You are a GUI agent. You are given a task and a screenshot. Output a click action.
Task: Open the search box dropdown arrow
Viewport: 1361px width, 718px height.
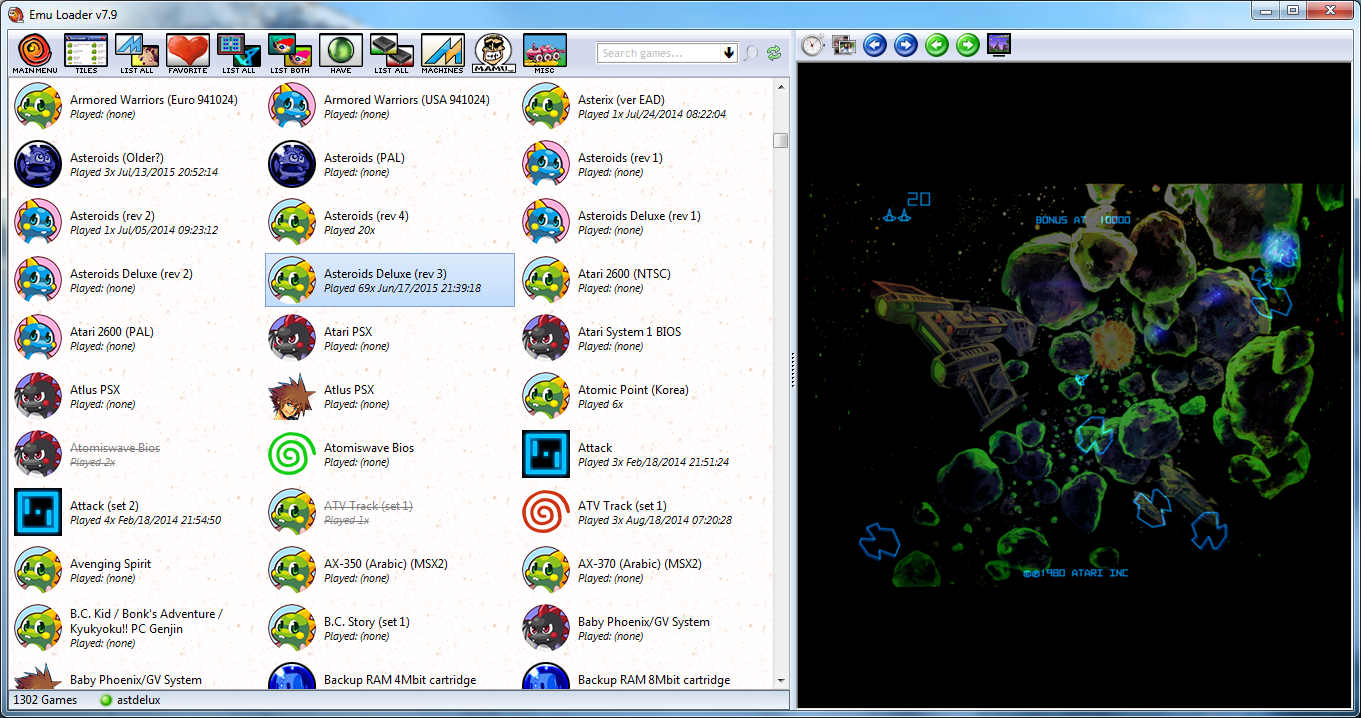pos(729,53)
